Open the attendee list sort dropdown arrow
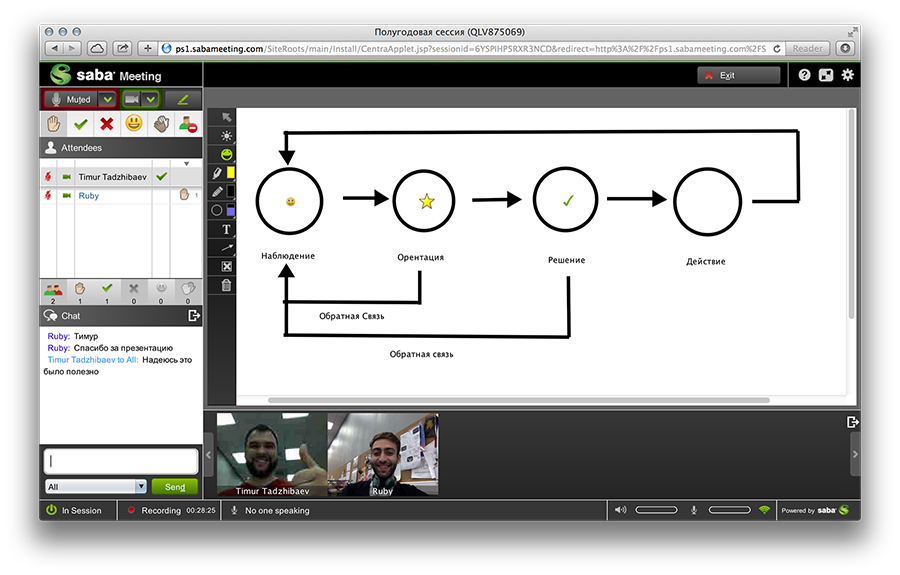900x575 pixels. 187,164
